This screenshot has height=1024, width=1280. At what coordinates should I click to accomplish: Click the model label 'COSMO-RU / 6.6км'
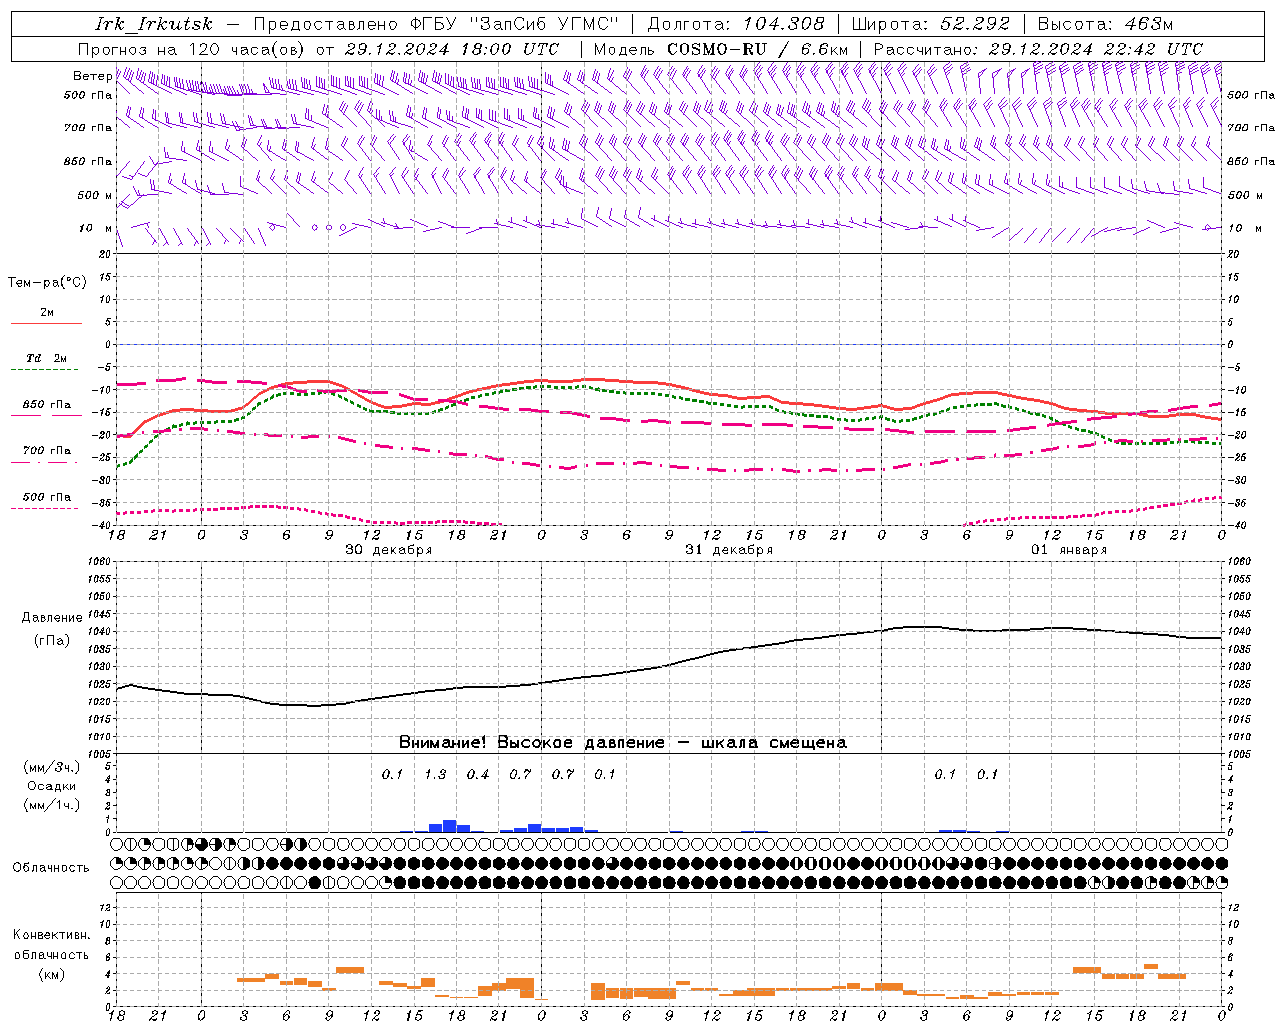[757, 49]
